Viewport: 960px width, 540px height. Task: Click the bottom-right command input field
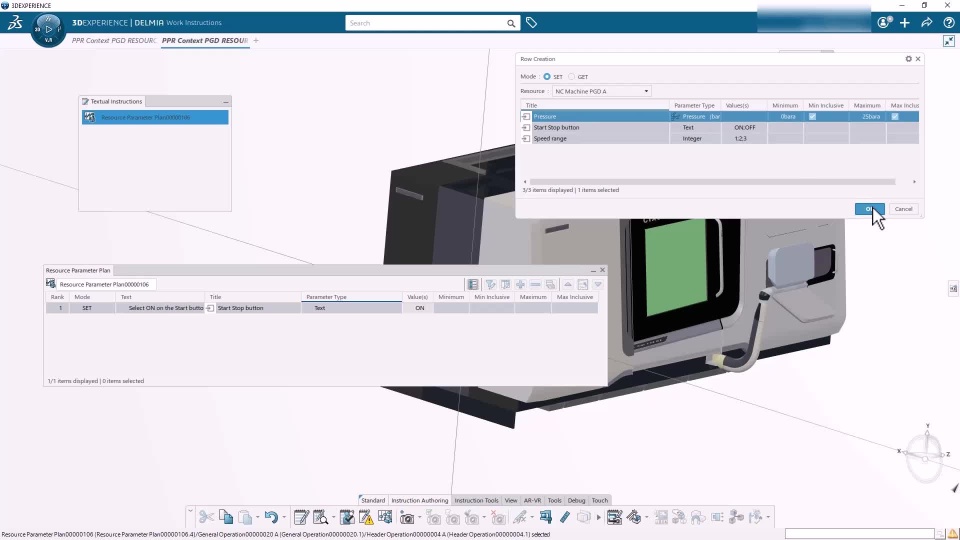(x=859, y=534)
